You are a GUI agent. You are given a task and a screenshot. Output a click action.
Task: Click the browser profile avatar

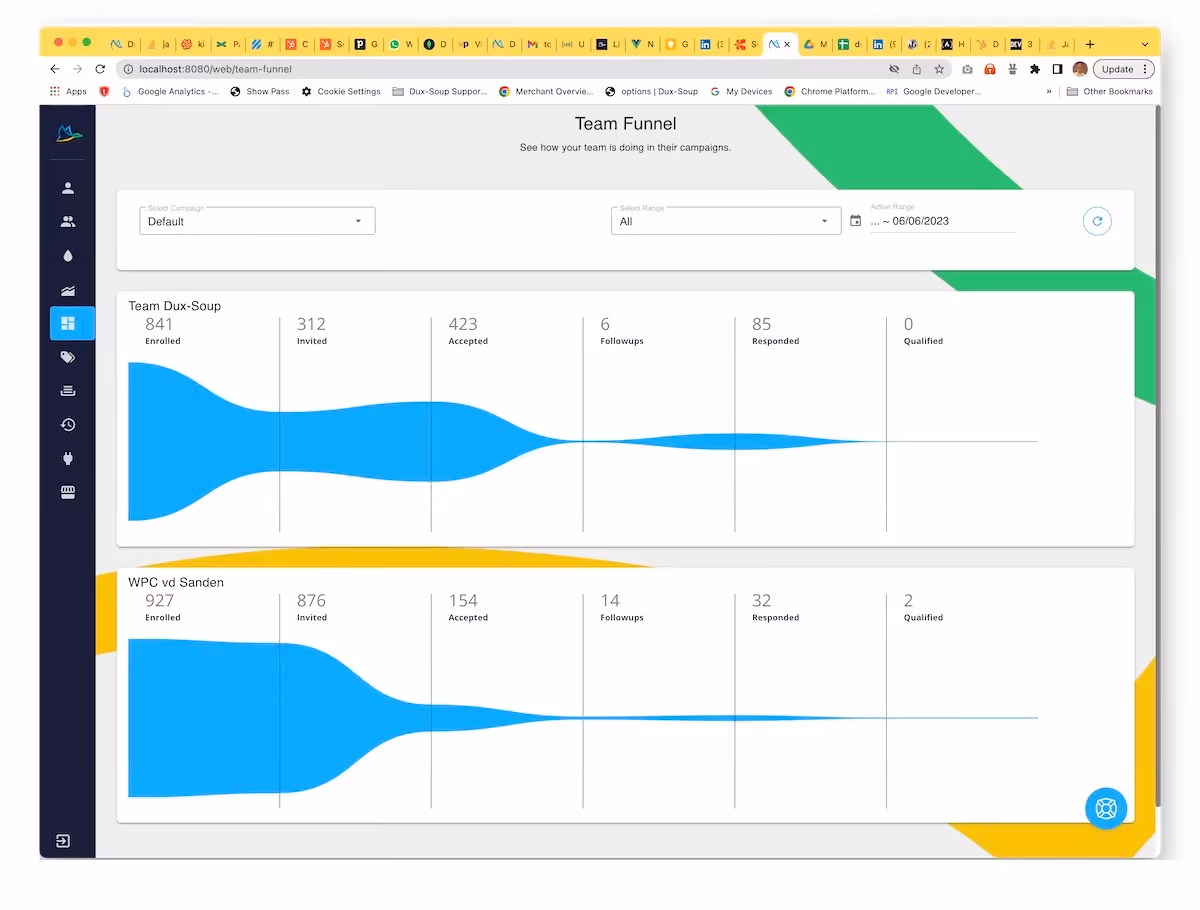pyautogui.click(x=1080, y=69)
